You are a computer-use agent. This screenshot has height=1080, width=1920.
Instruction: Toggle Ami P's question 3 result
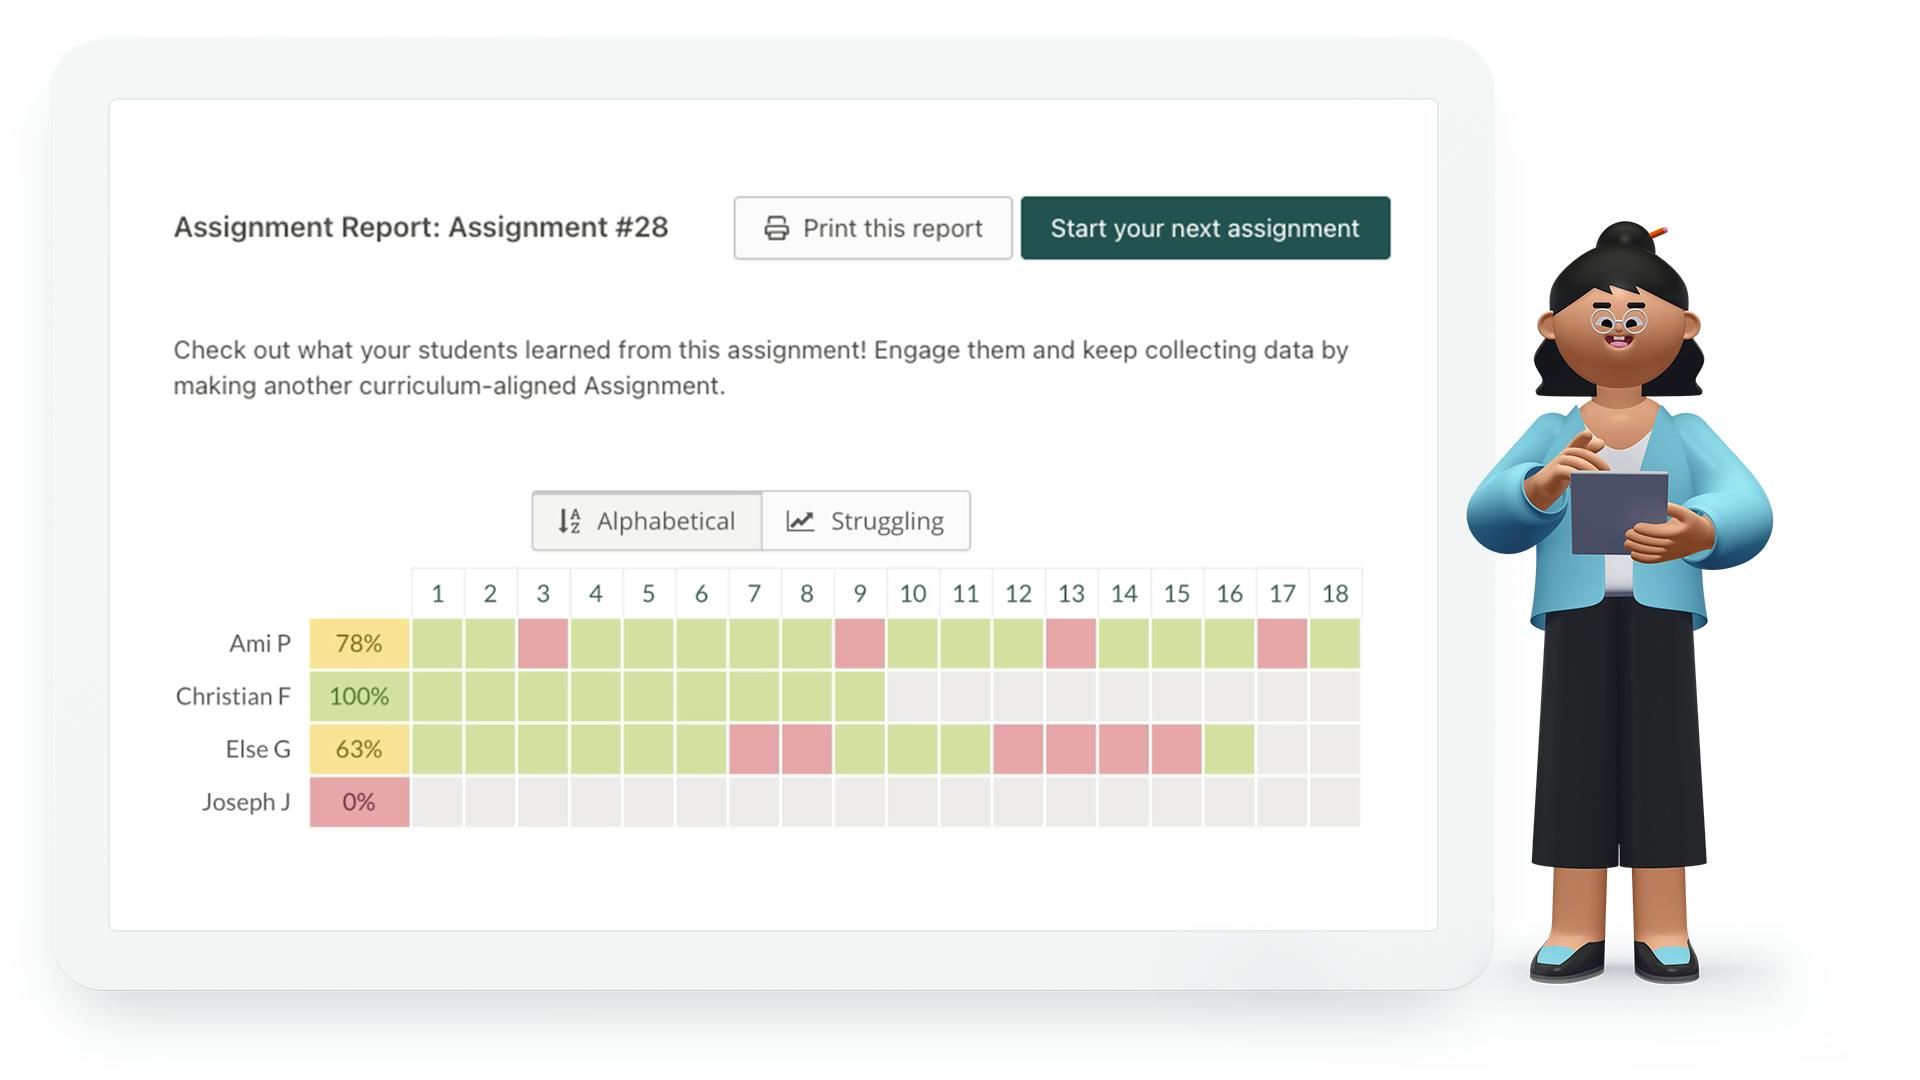[542, 645]
